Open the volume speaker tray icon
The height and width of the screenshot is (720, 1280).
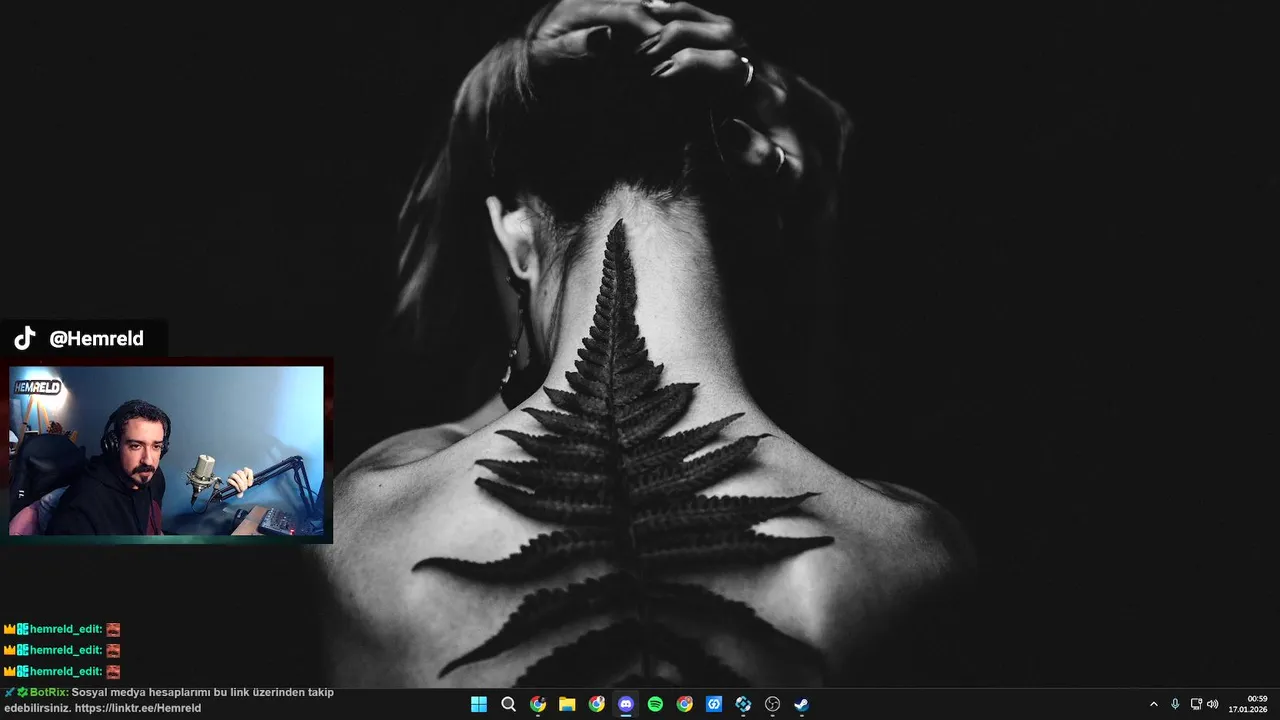click(x=1213, y=704)
